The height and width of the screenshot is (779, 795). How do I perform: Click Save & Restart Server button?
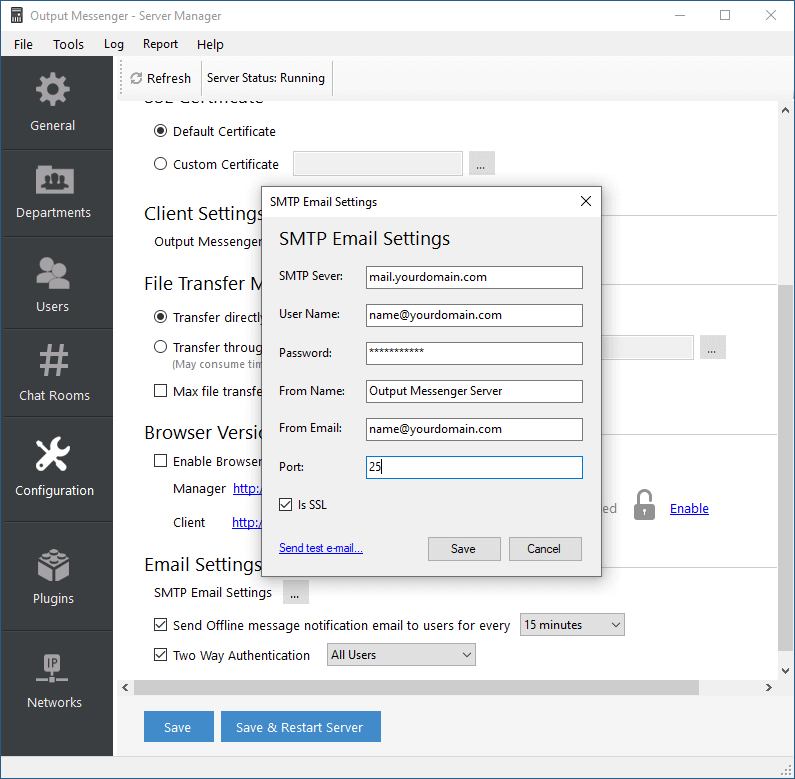[x=301, y=727]
